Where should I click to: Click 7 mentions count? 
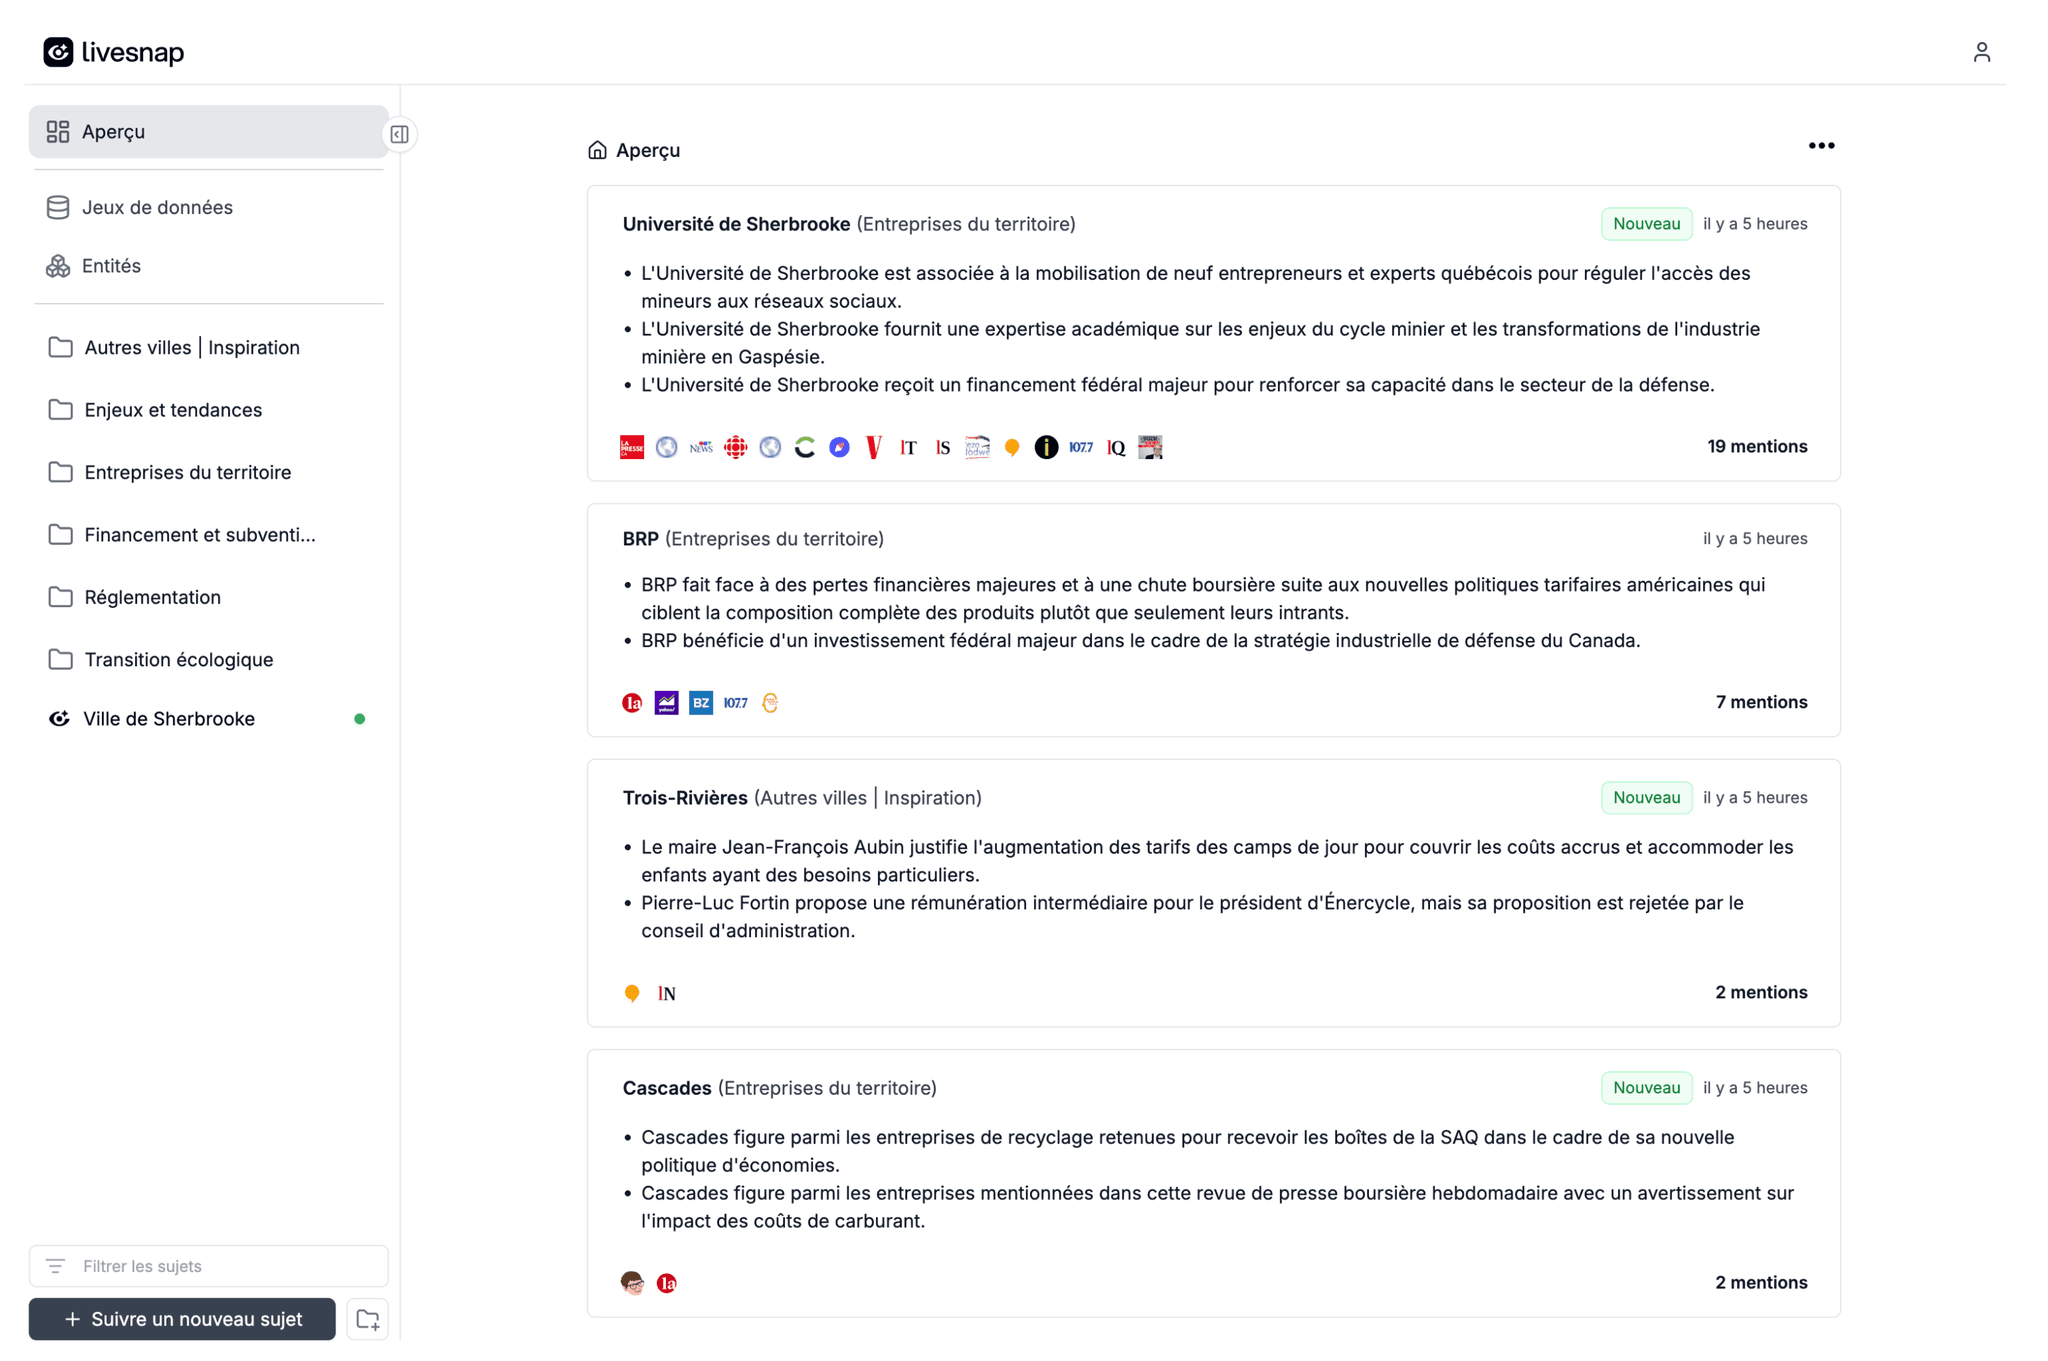click(x=1761, y=702)
